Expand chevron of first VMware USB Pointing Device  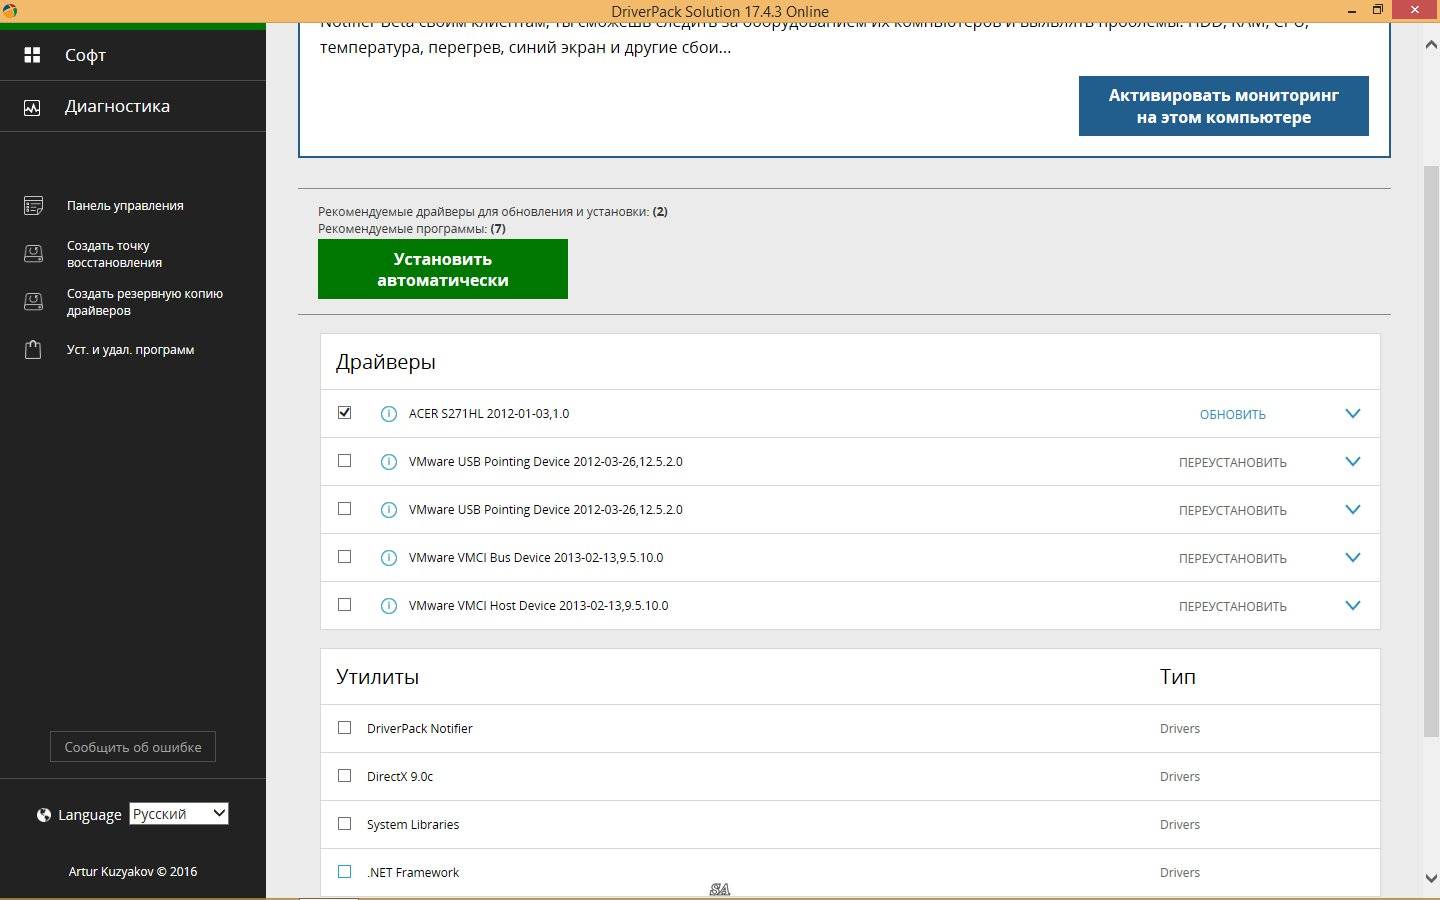pyautogui.click(x=1353, y=462)
